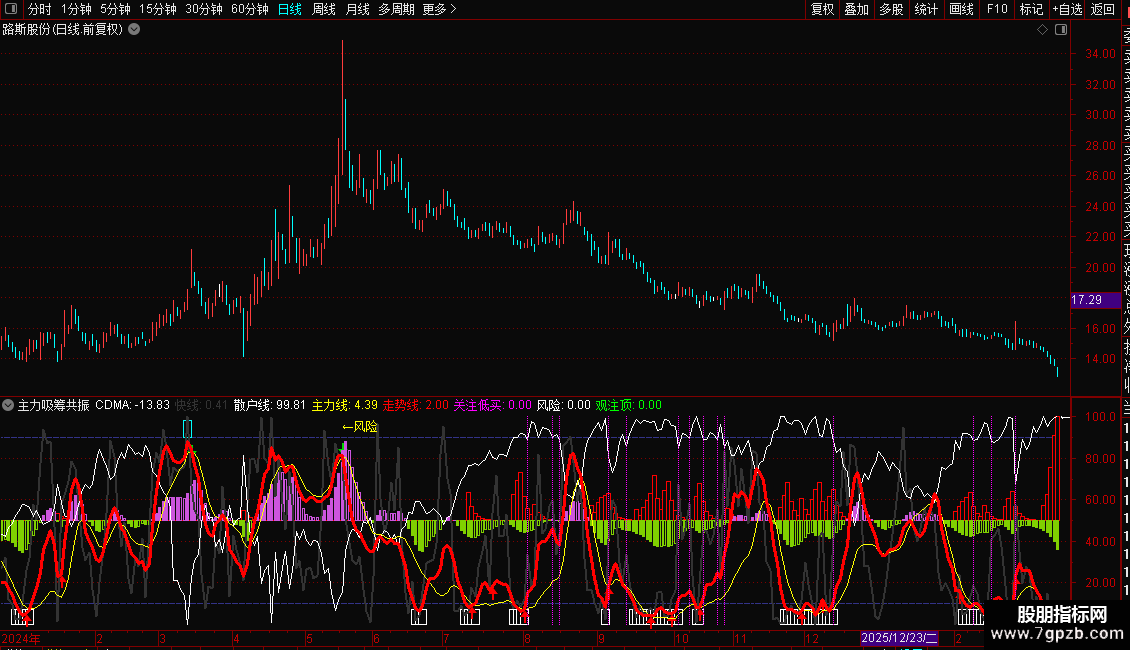Viewport: 1130px width, 650px height.
Task: Open 多周期 multi-period view
Action: pyautogui.click(x=396, y=9)
